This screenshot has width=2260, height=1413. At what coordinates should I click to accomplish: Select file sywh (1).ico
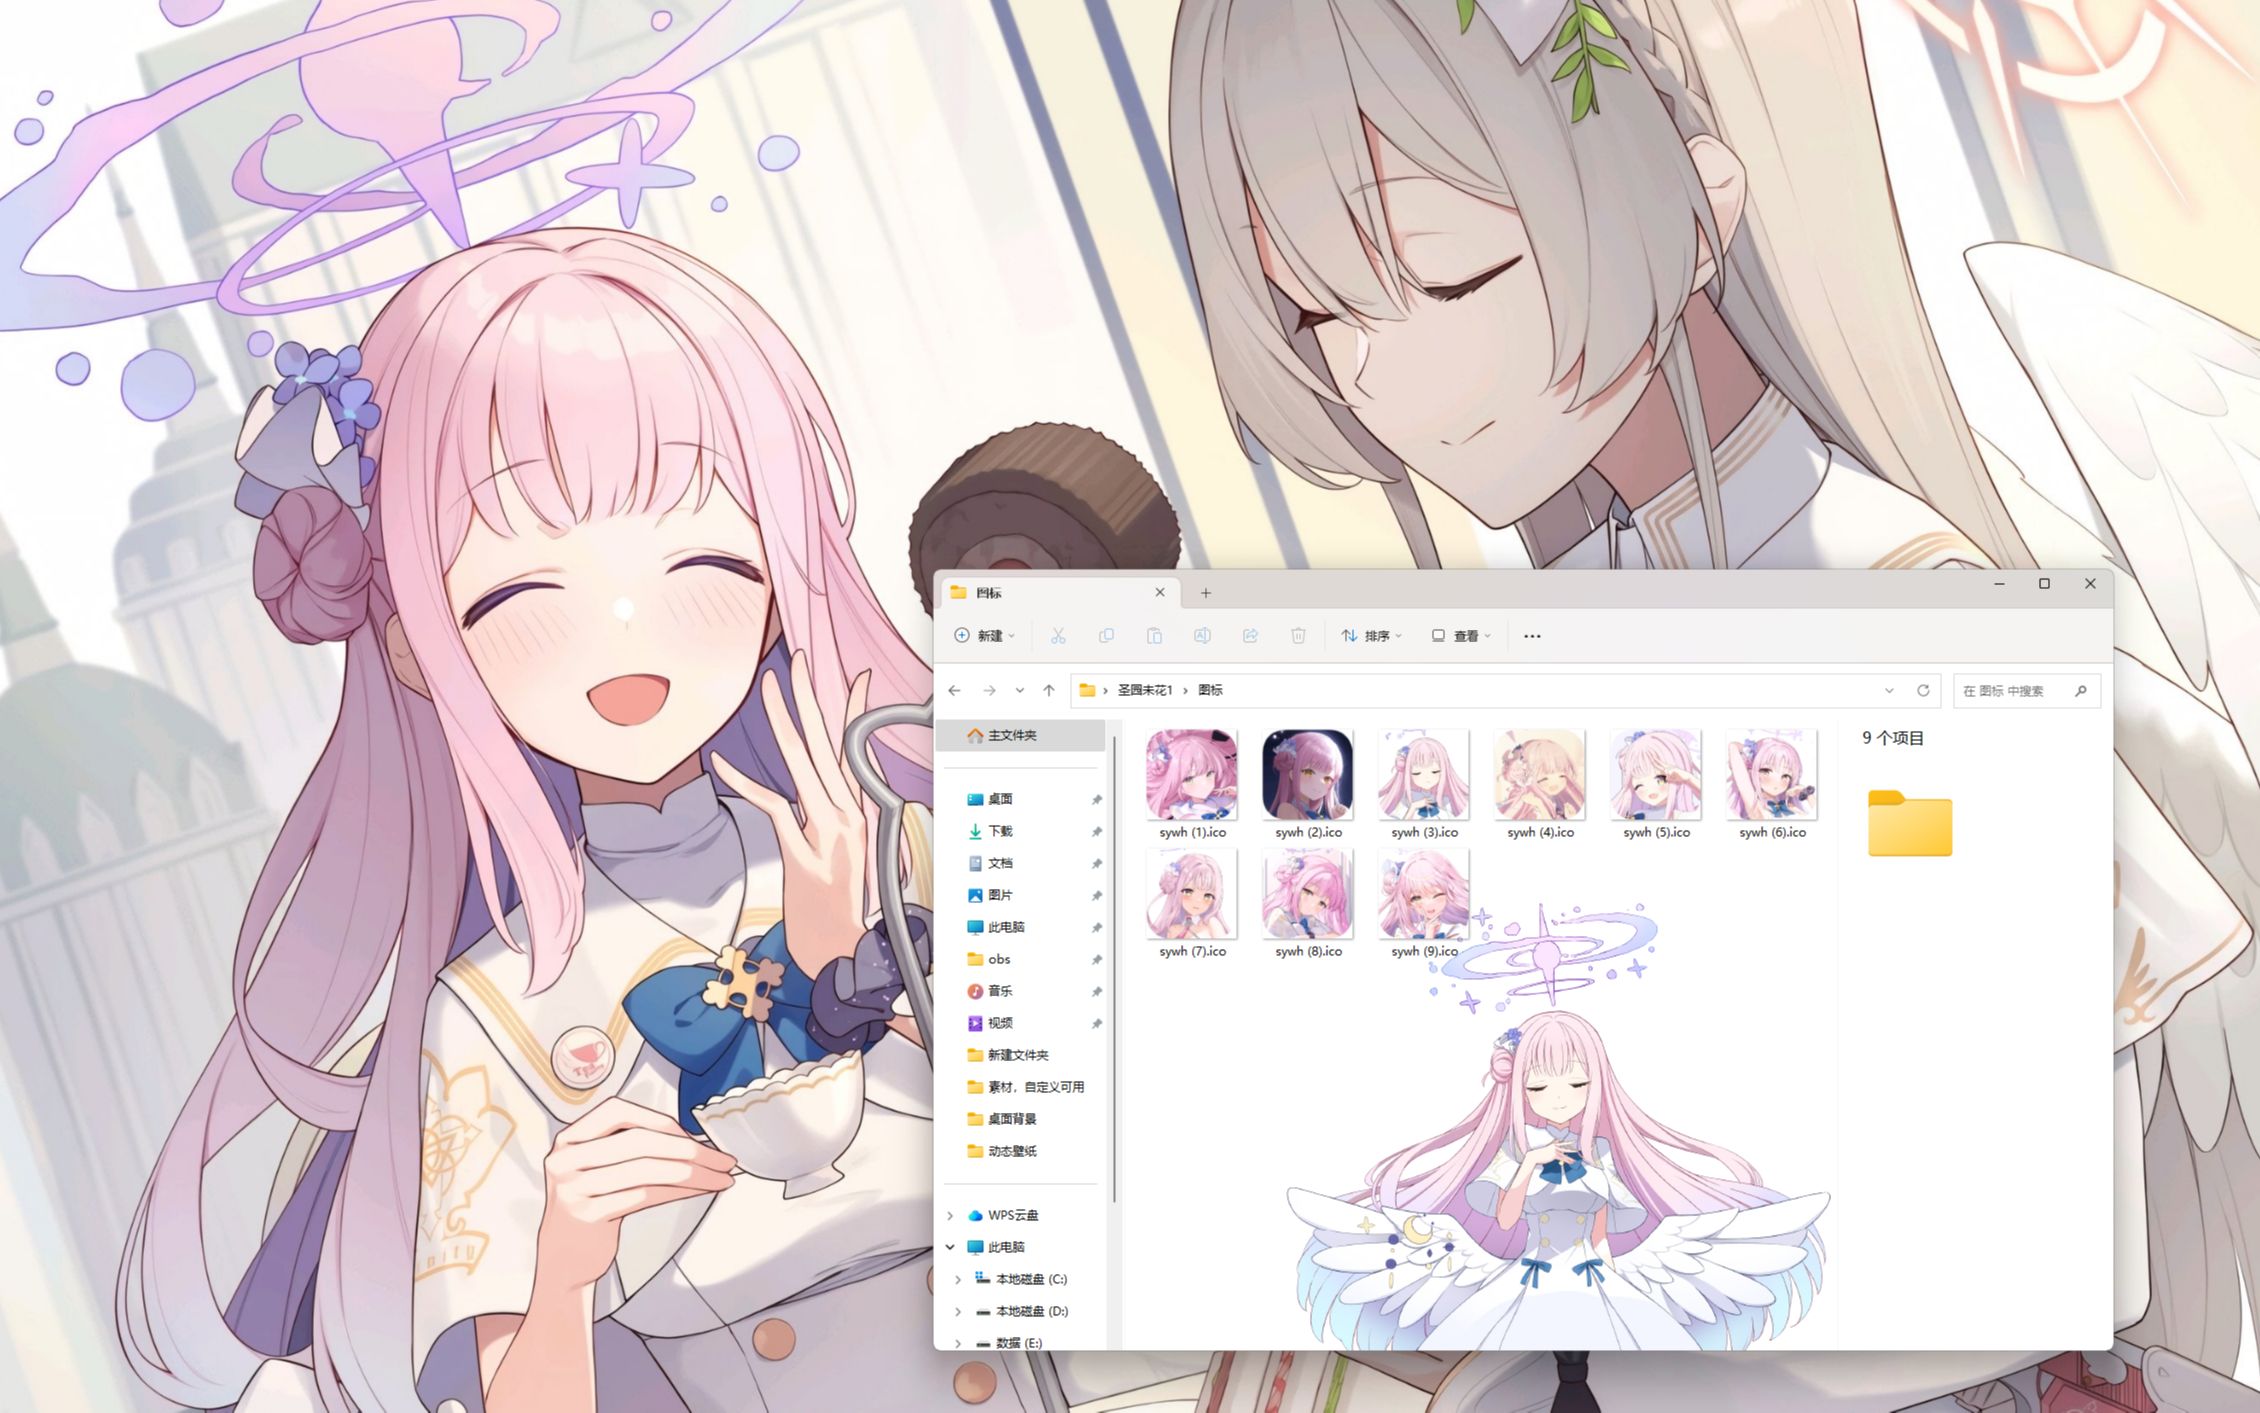pyautogui.click(x=1192, y=784)
